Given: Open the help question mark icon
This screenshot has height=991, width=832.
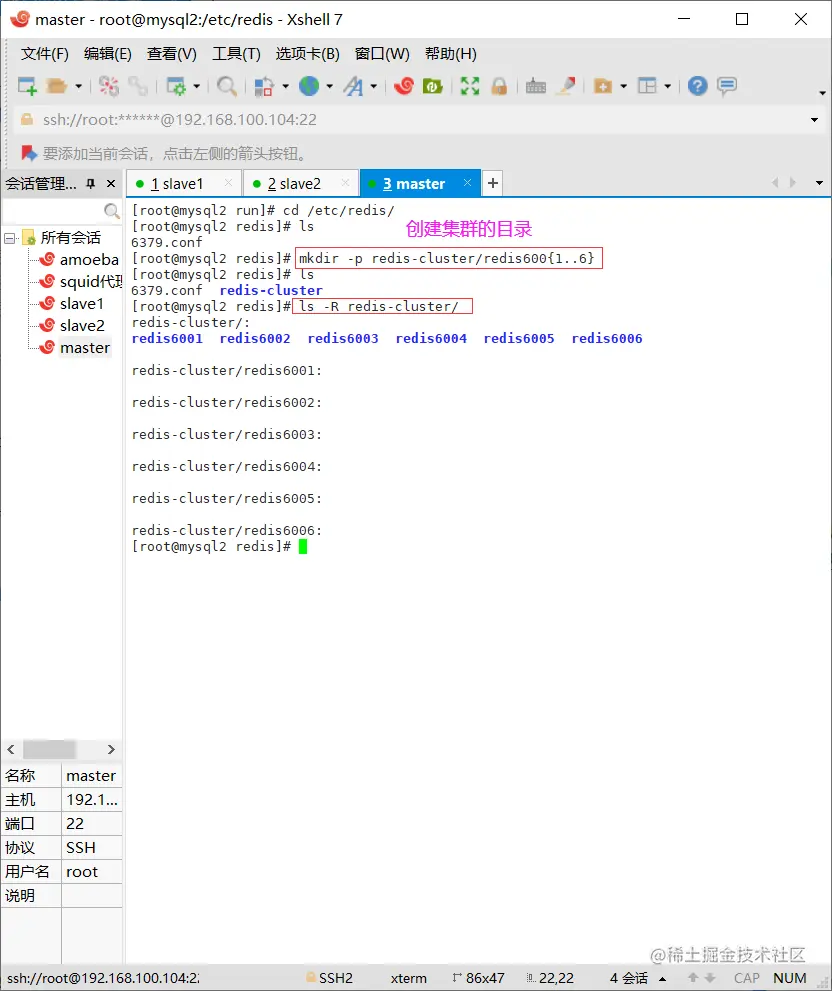Looking at the screenshot, I should 698,86.
